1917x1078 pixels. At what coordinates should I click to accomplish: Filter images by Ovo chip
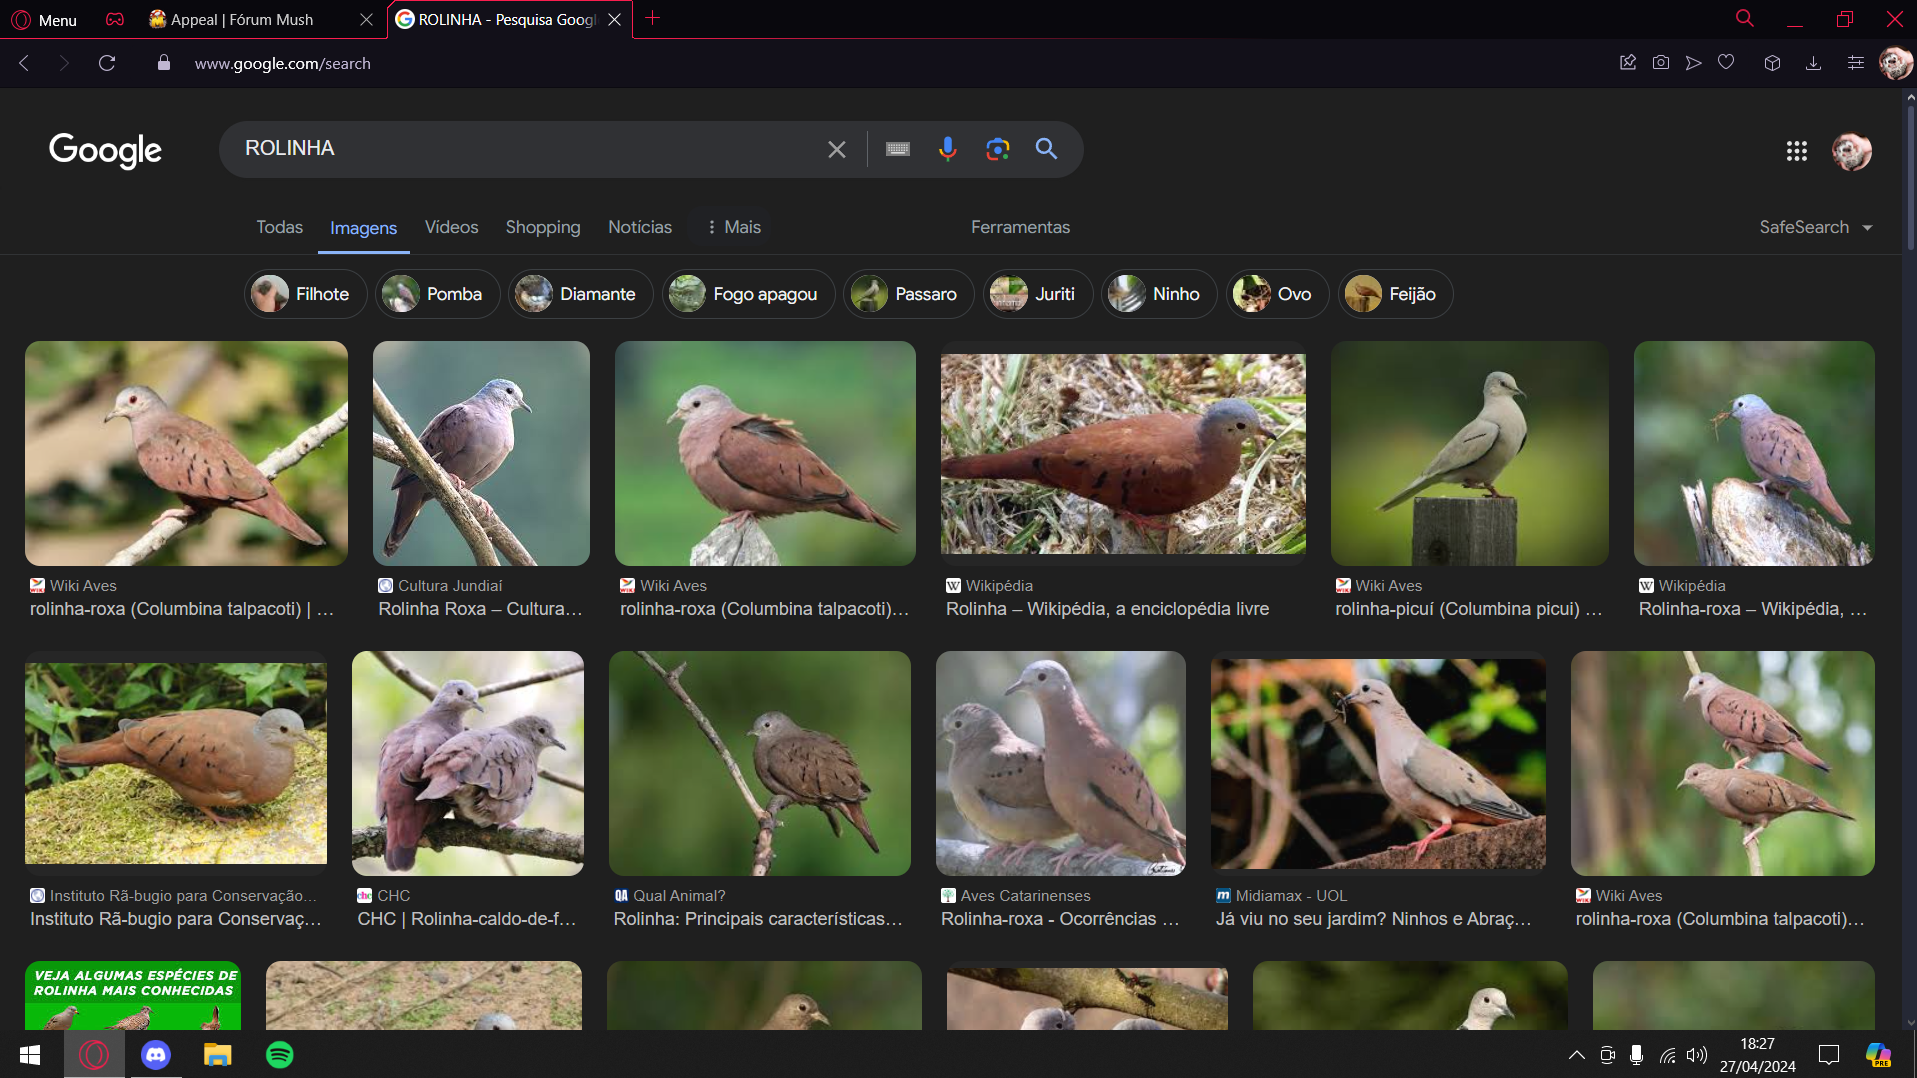(x=1277, y=294)
